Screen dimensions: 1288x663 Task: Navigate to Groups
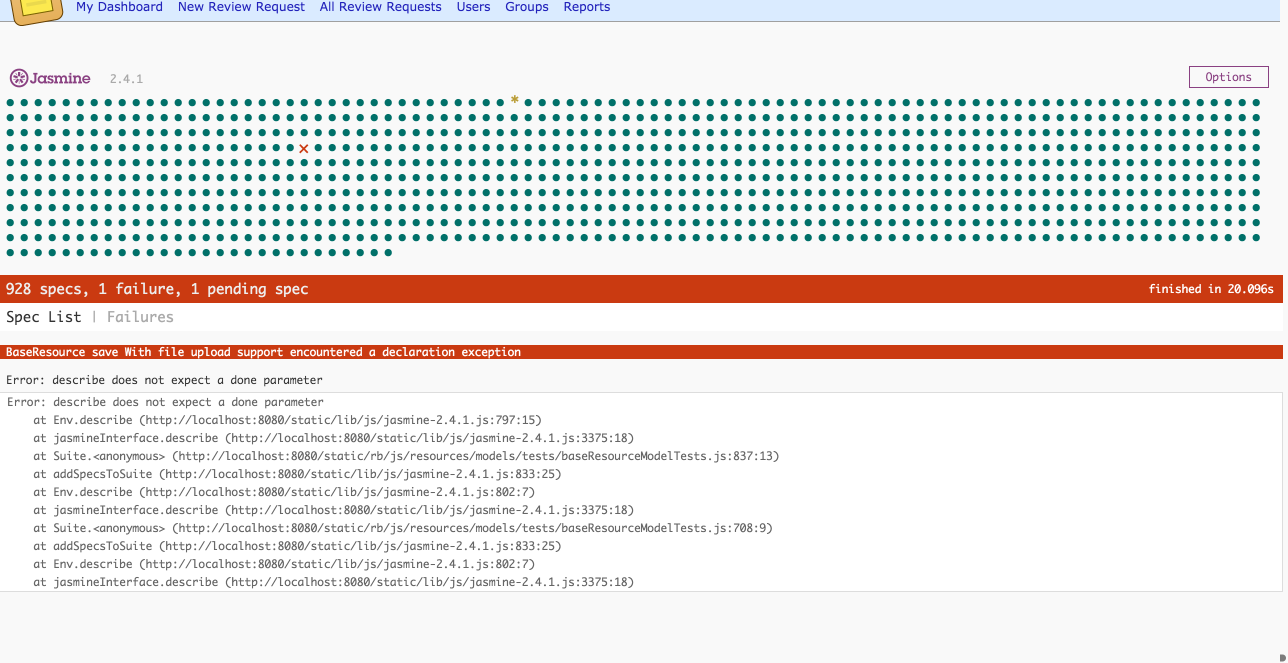click(x=527, y=7)
